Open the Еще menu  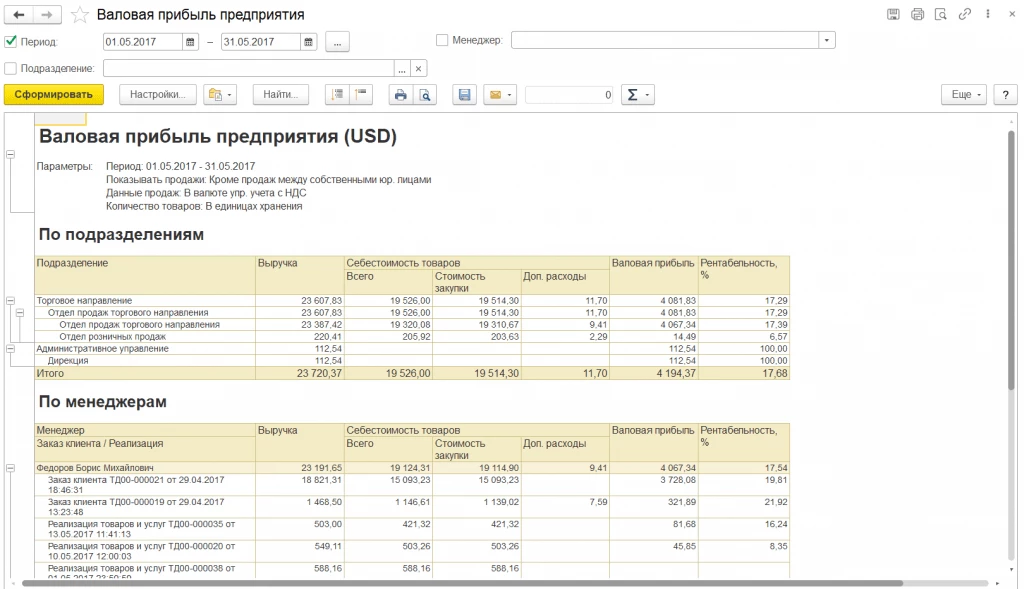point(964,95)
